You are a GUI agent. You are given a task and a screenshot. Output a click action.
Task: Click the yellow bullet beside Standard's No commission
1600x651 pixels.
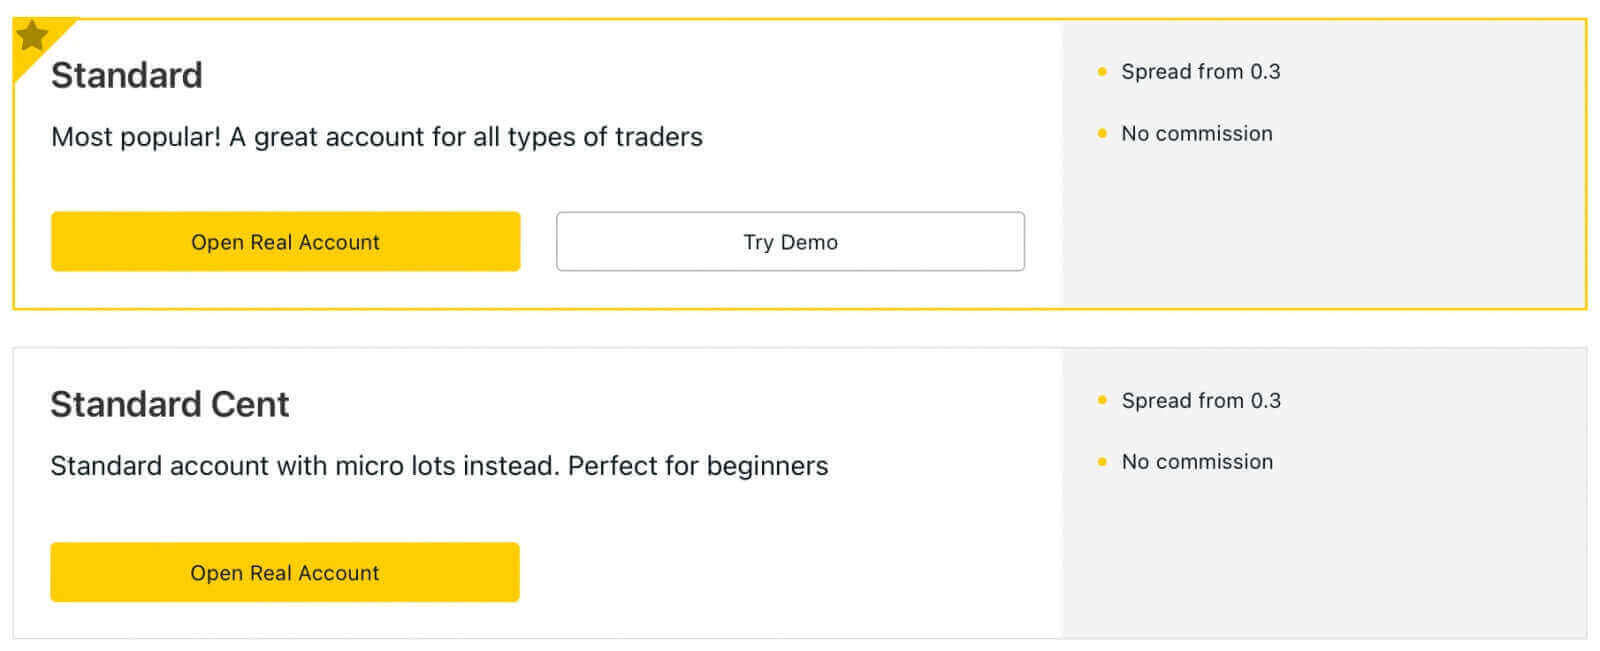(1102, 134)
